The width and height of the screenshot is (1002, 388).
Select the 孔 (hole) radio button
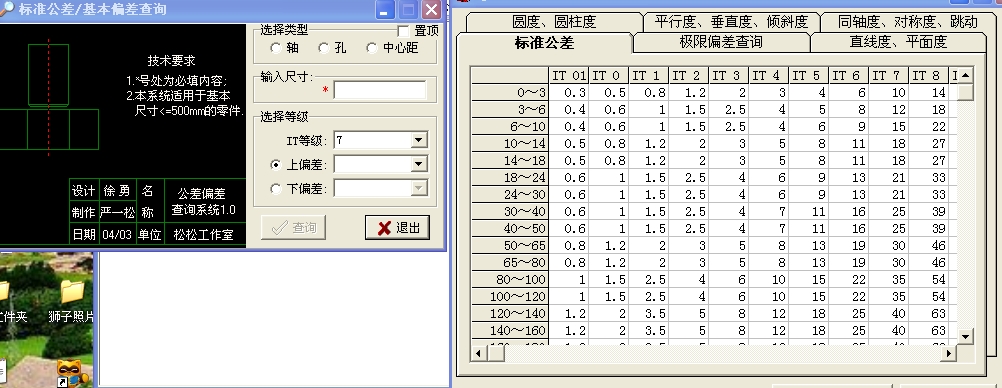[x=325, y=48]
